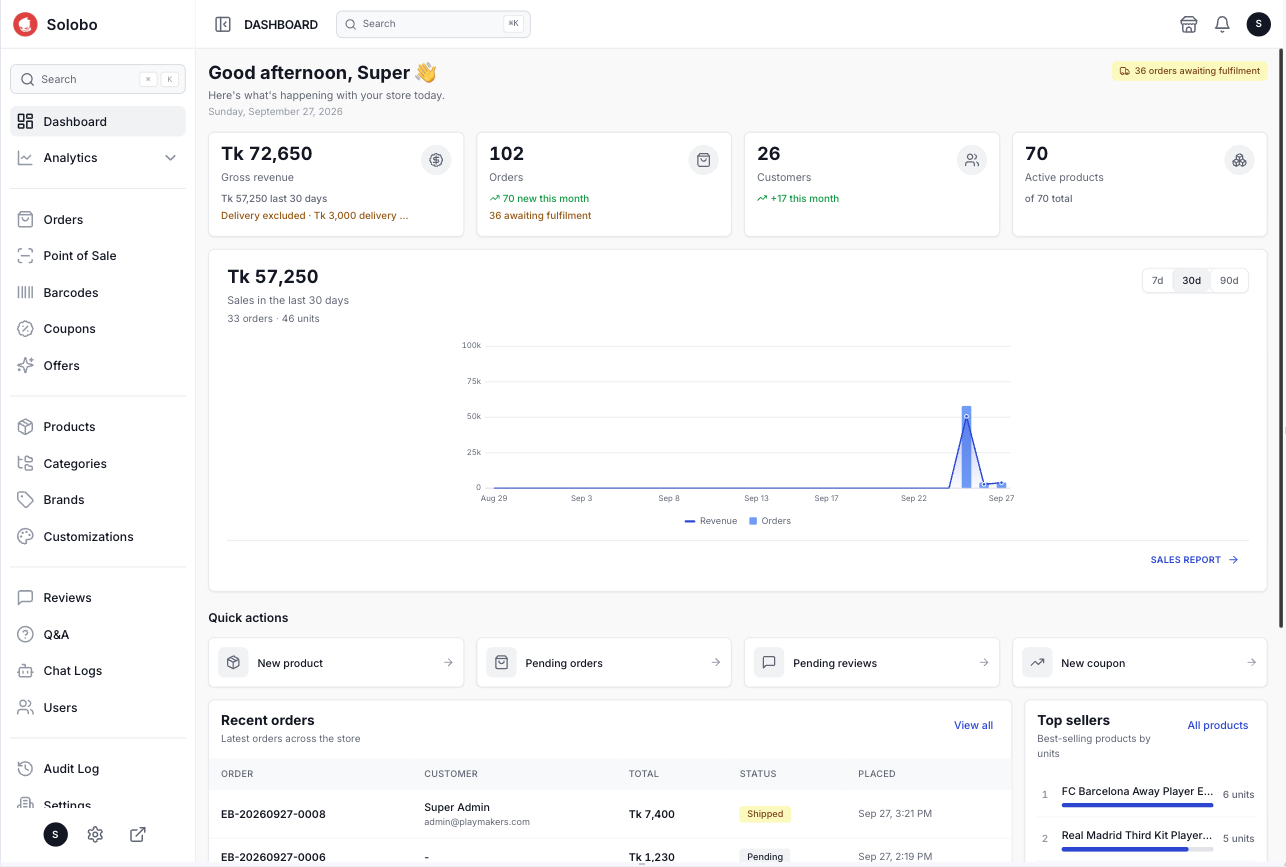
Task: Click the Customers card people icon
Action: click(x=972, y=160)
